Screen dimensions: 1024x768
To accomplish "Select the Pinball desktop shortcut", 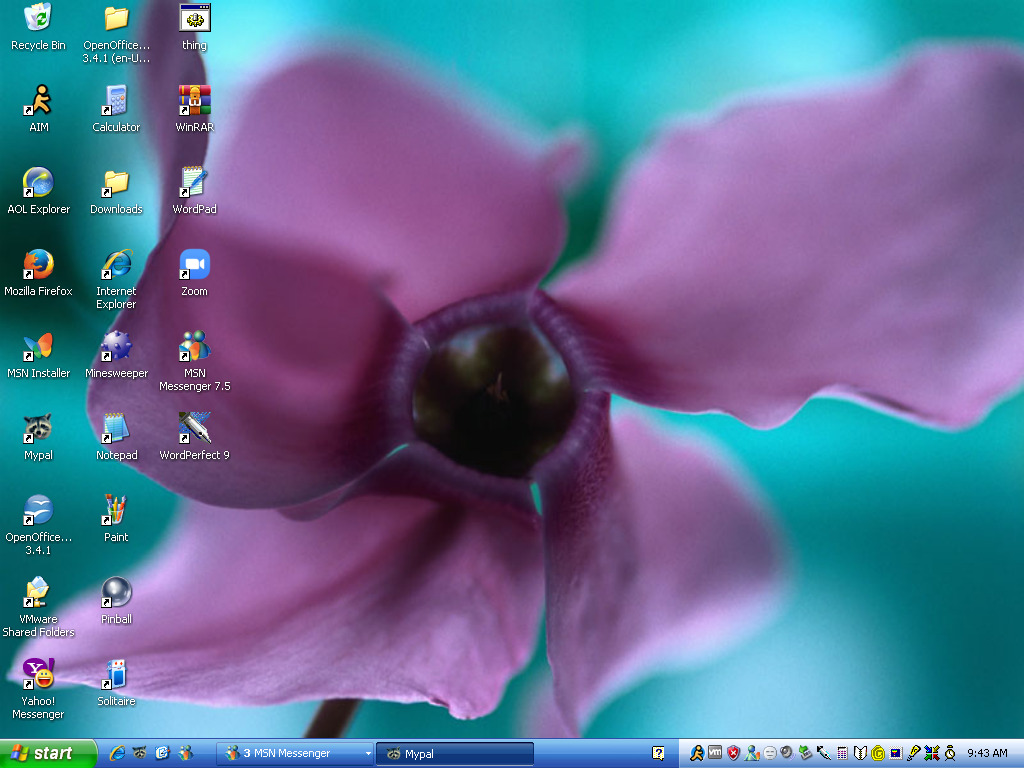I will click(116, 593).
